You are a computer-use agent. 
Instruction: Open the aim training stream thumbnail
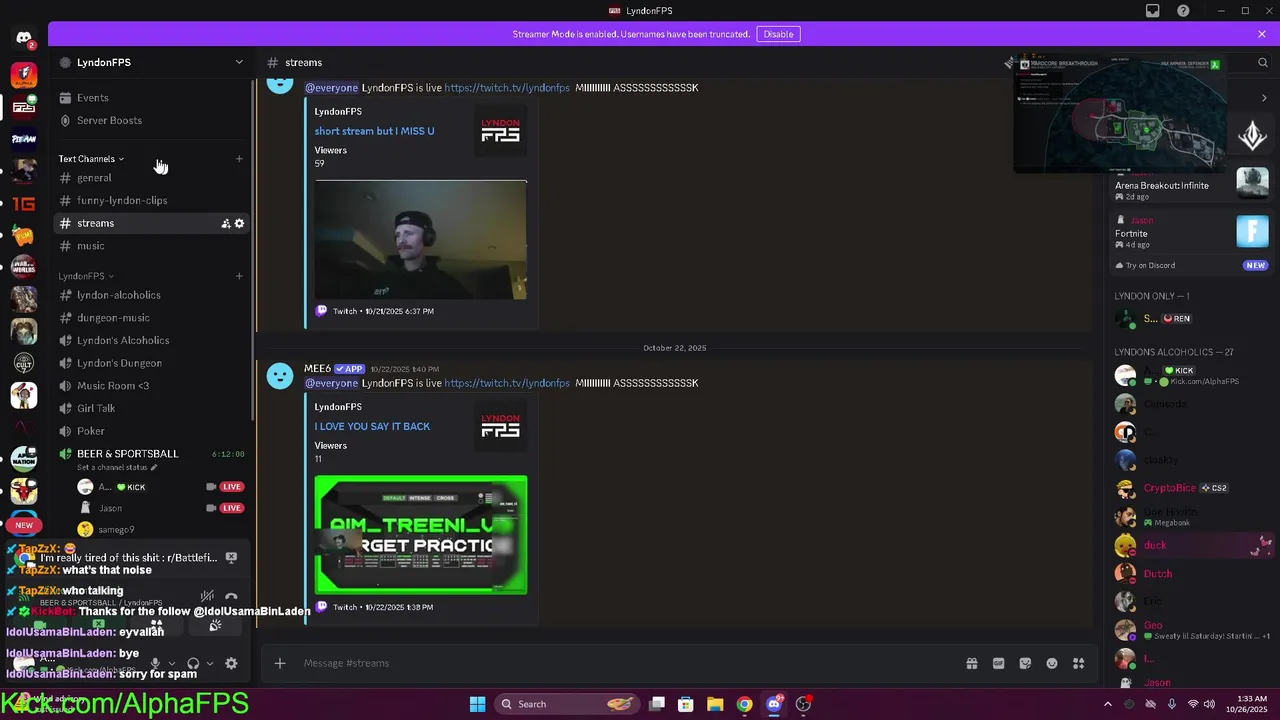point(420,535)
